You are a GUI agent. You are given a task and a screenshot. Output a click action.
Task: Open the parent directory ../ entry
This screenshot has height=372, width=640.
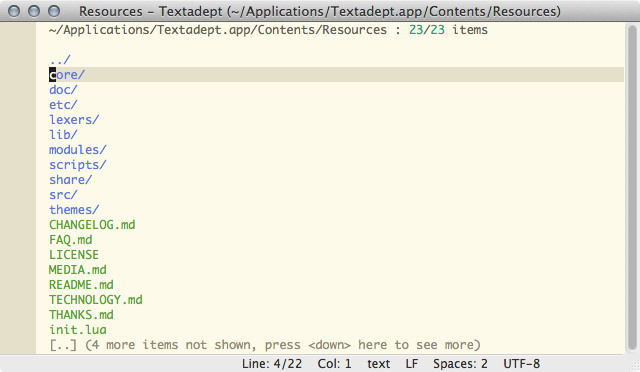(60, 60)
